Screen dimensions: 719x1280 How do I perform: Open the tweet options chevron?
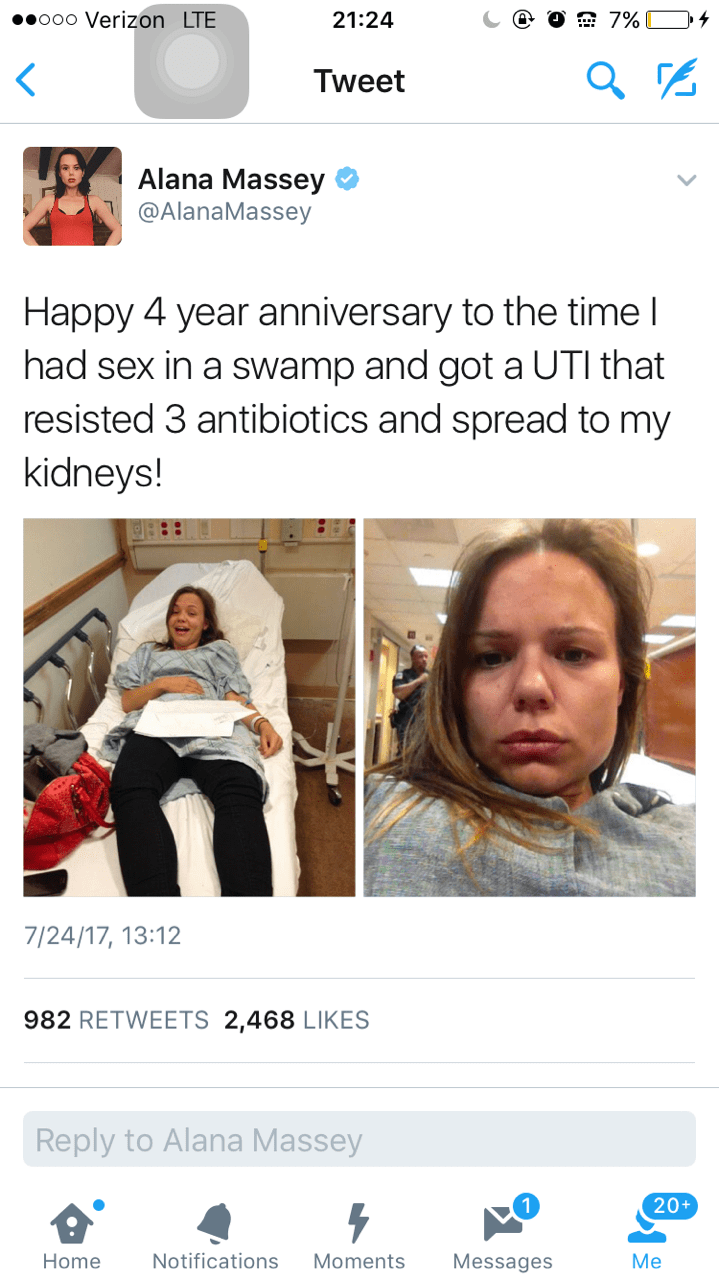pos(685,181)
